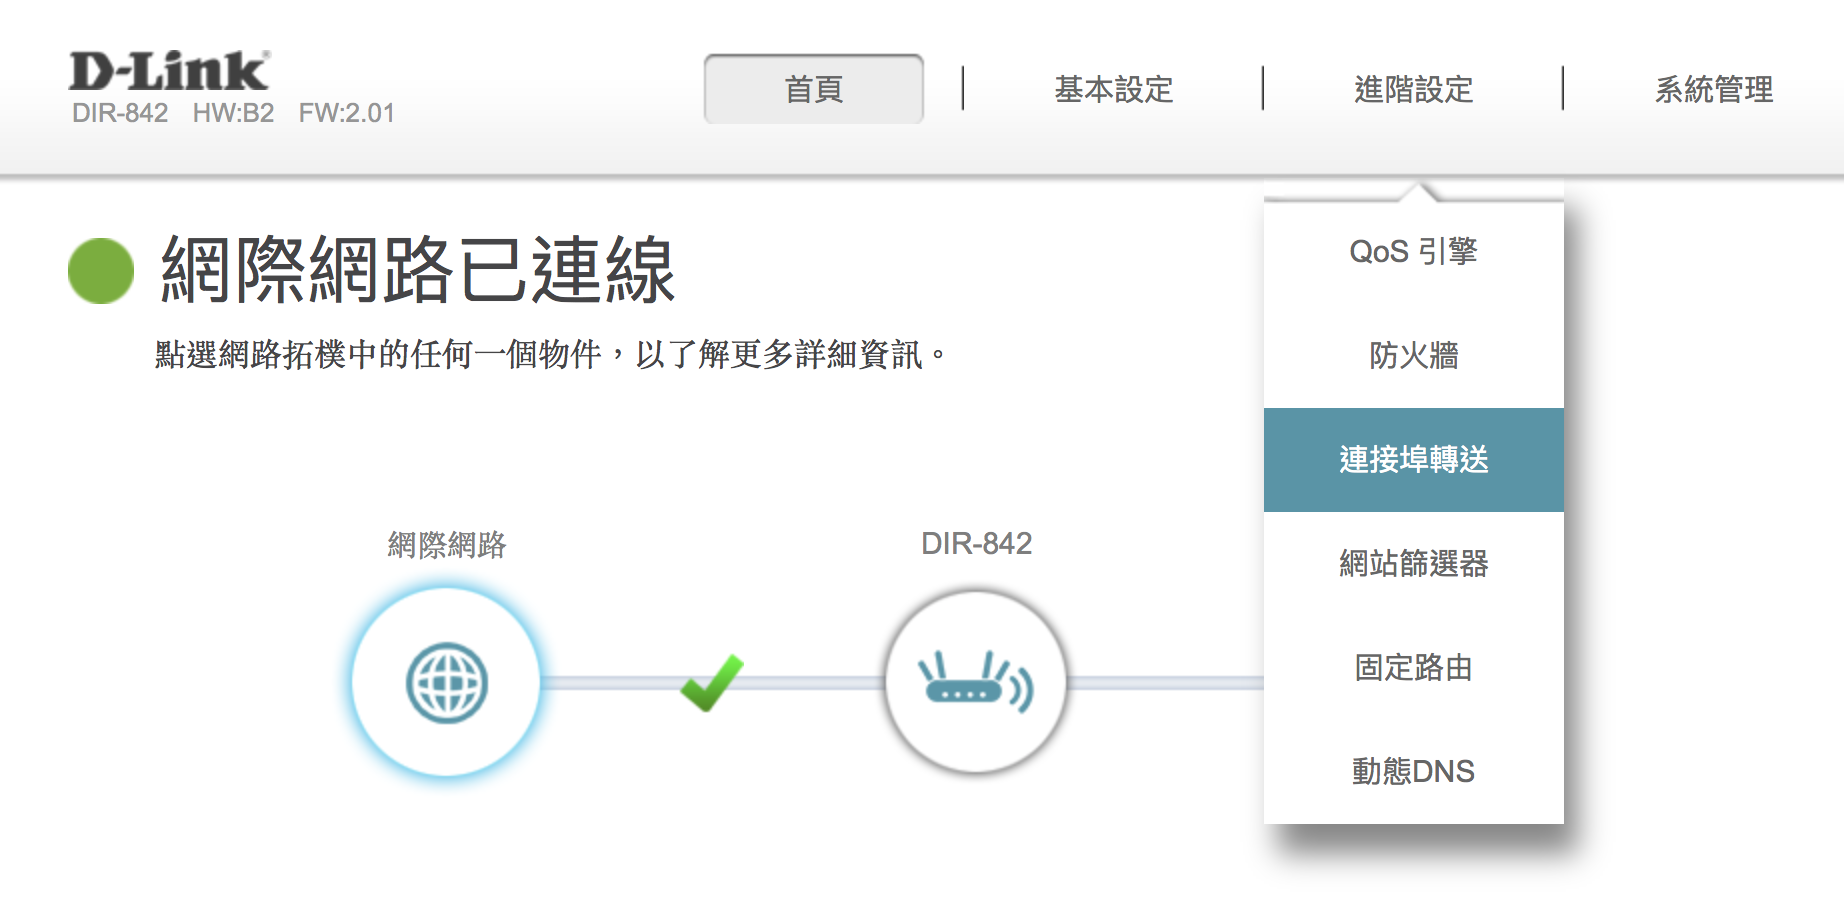Click the 網際網路已連線 status heading
Image resolution: width=1844 pixels, height=900 pixels.
tap(418, 270)
